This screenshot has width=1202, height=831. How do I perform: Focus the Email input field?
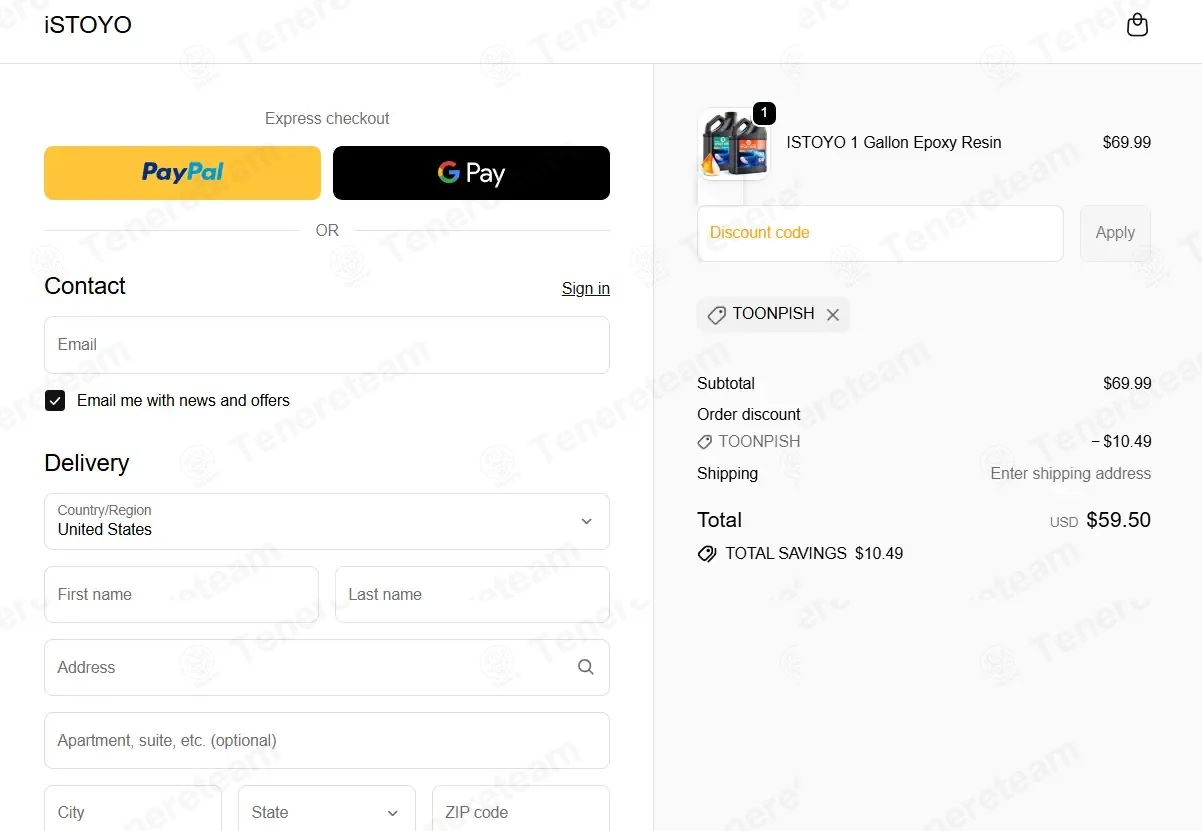click(327, 345)
